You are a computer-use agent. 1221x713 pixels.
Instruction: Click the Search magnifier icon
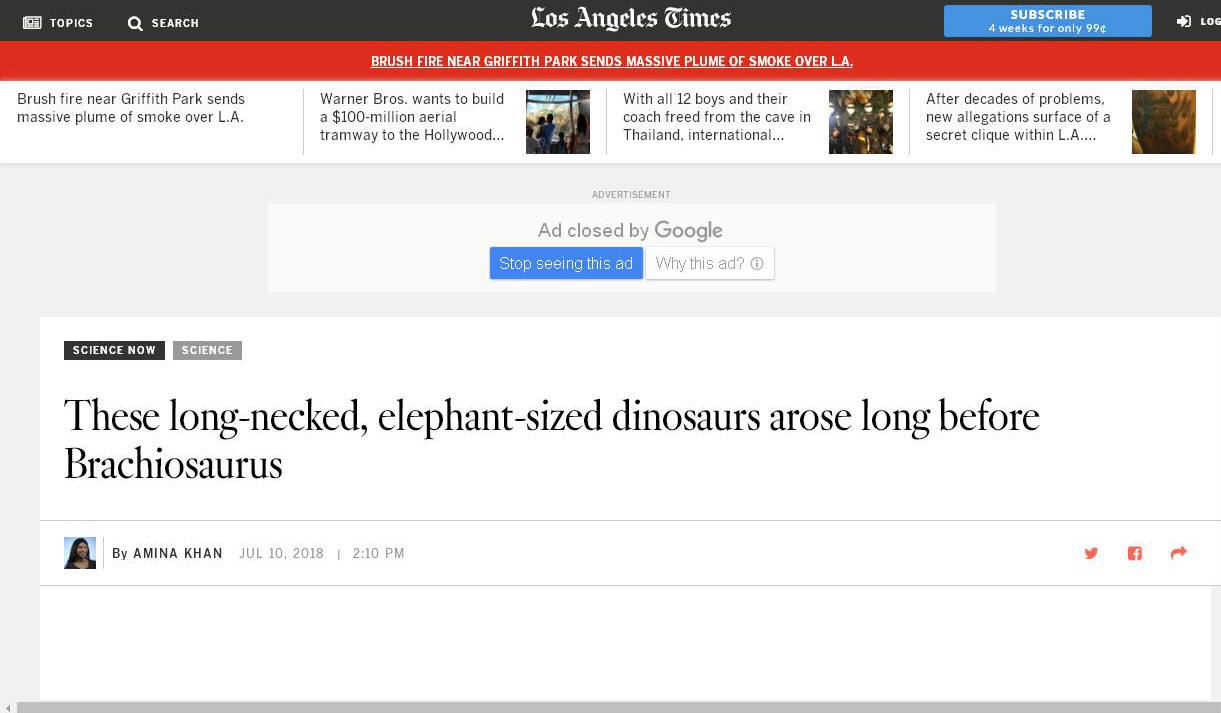pyautogui.click(x=135, y=23)
